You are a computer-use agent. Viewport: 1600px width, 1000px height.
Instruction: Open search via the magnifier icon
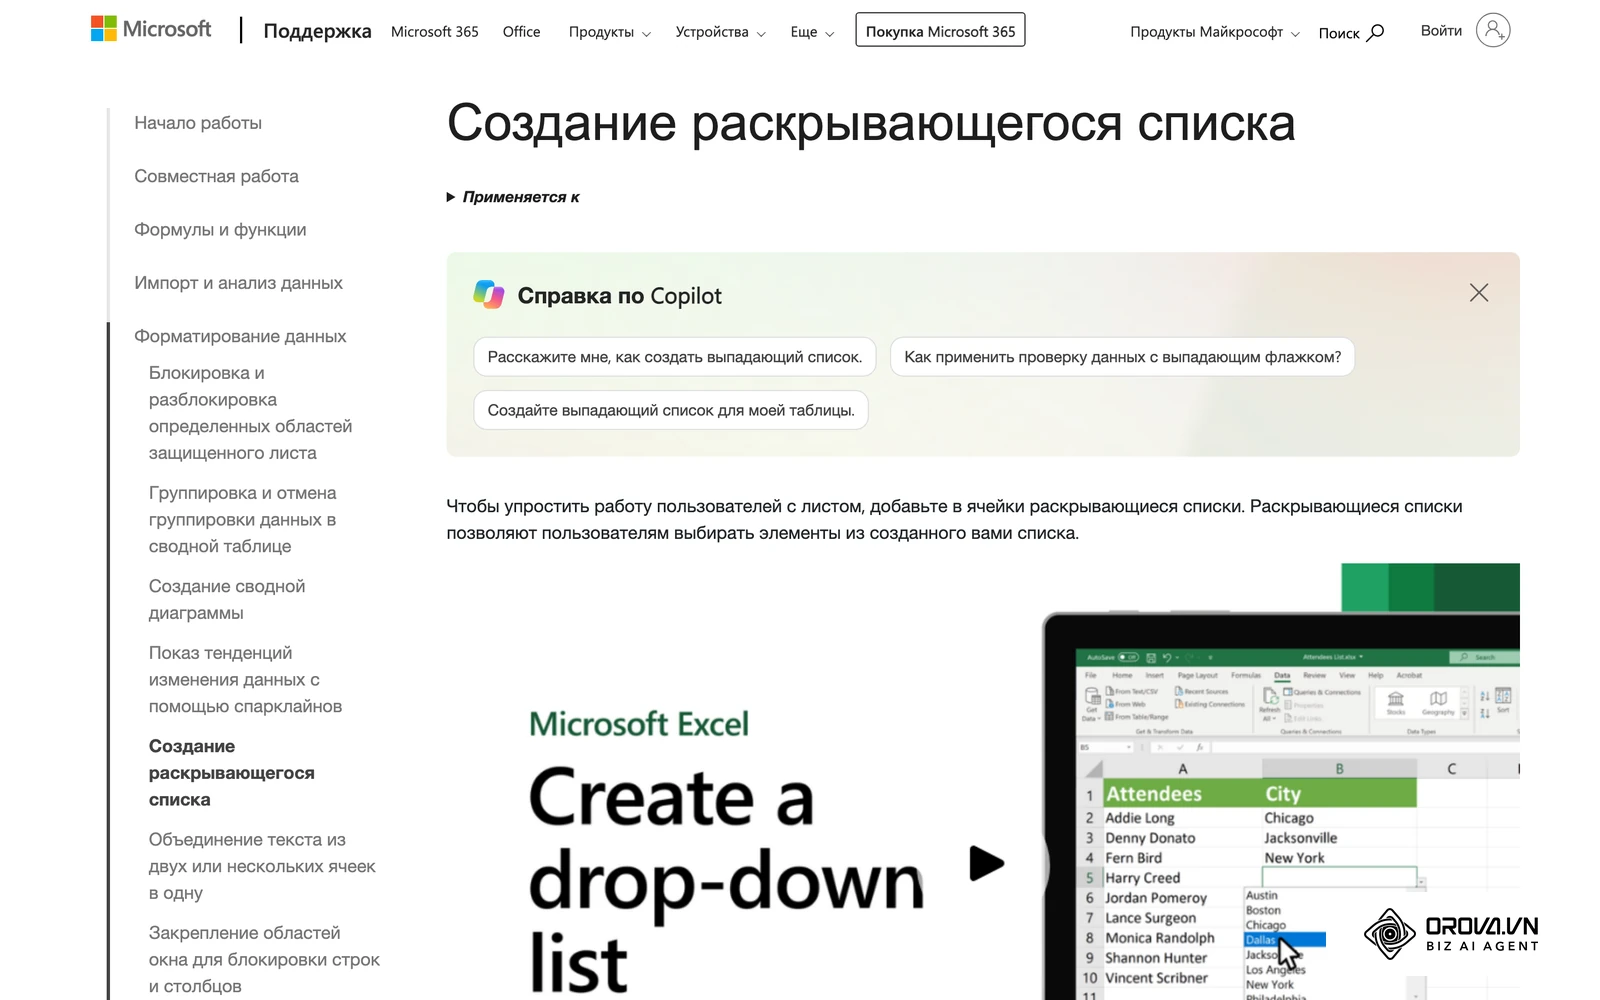[x=1376, y=32]
